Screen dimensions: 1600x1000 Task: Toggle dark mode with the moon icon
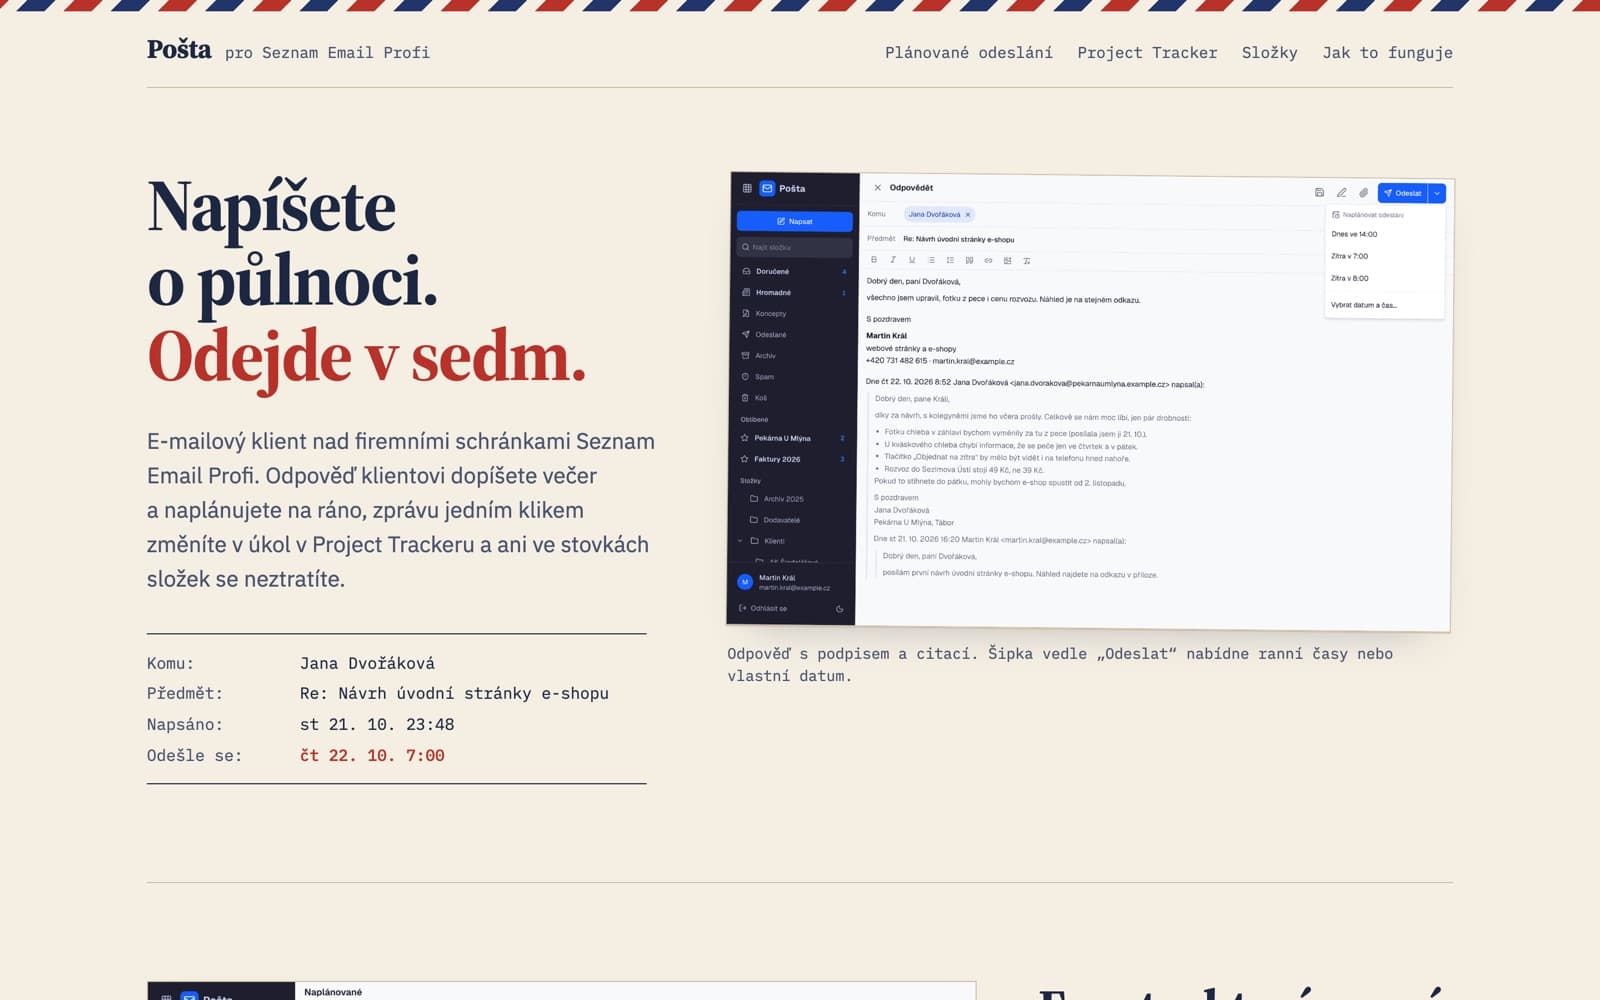(x=839, y=608)
